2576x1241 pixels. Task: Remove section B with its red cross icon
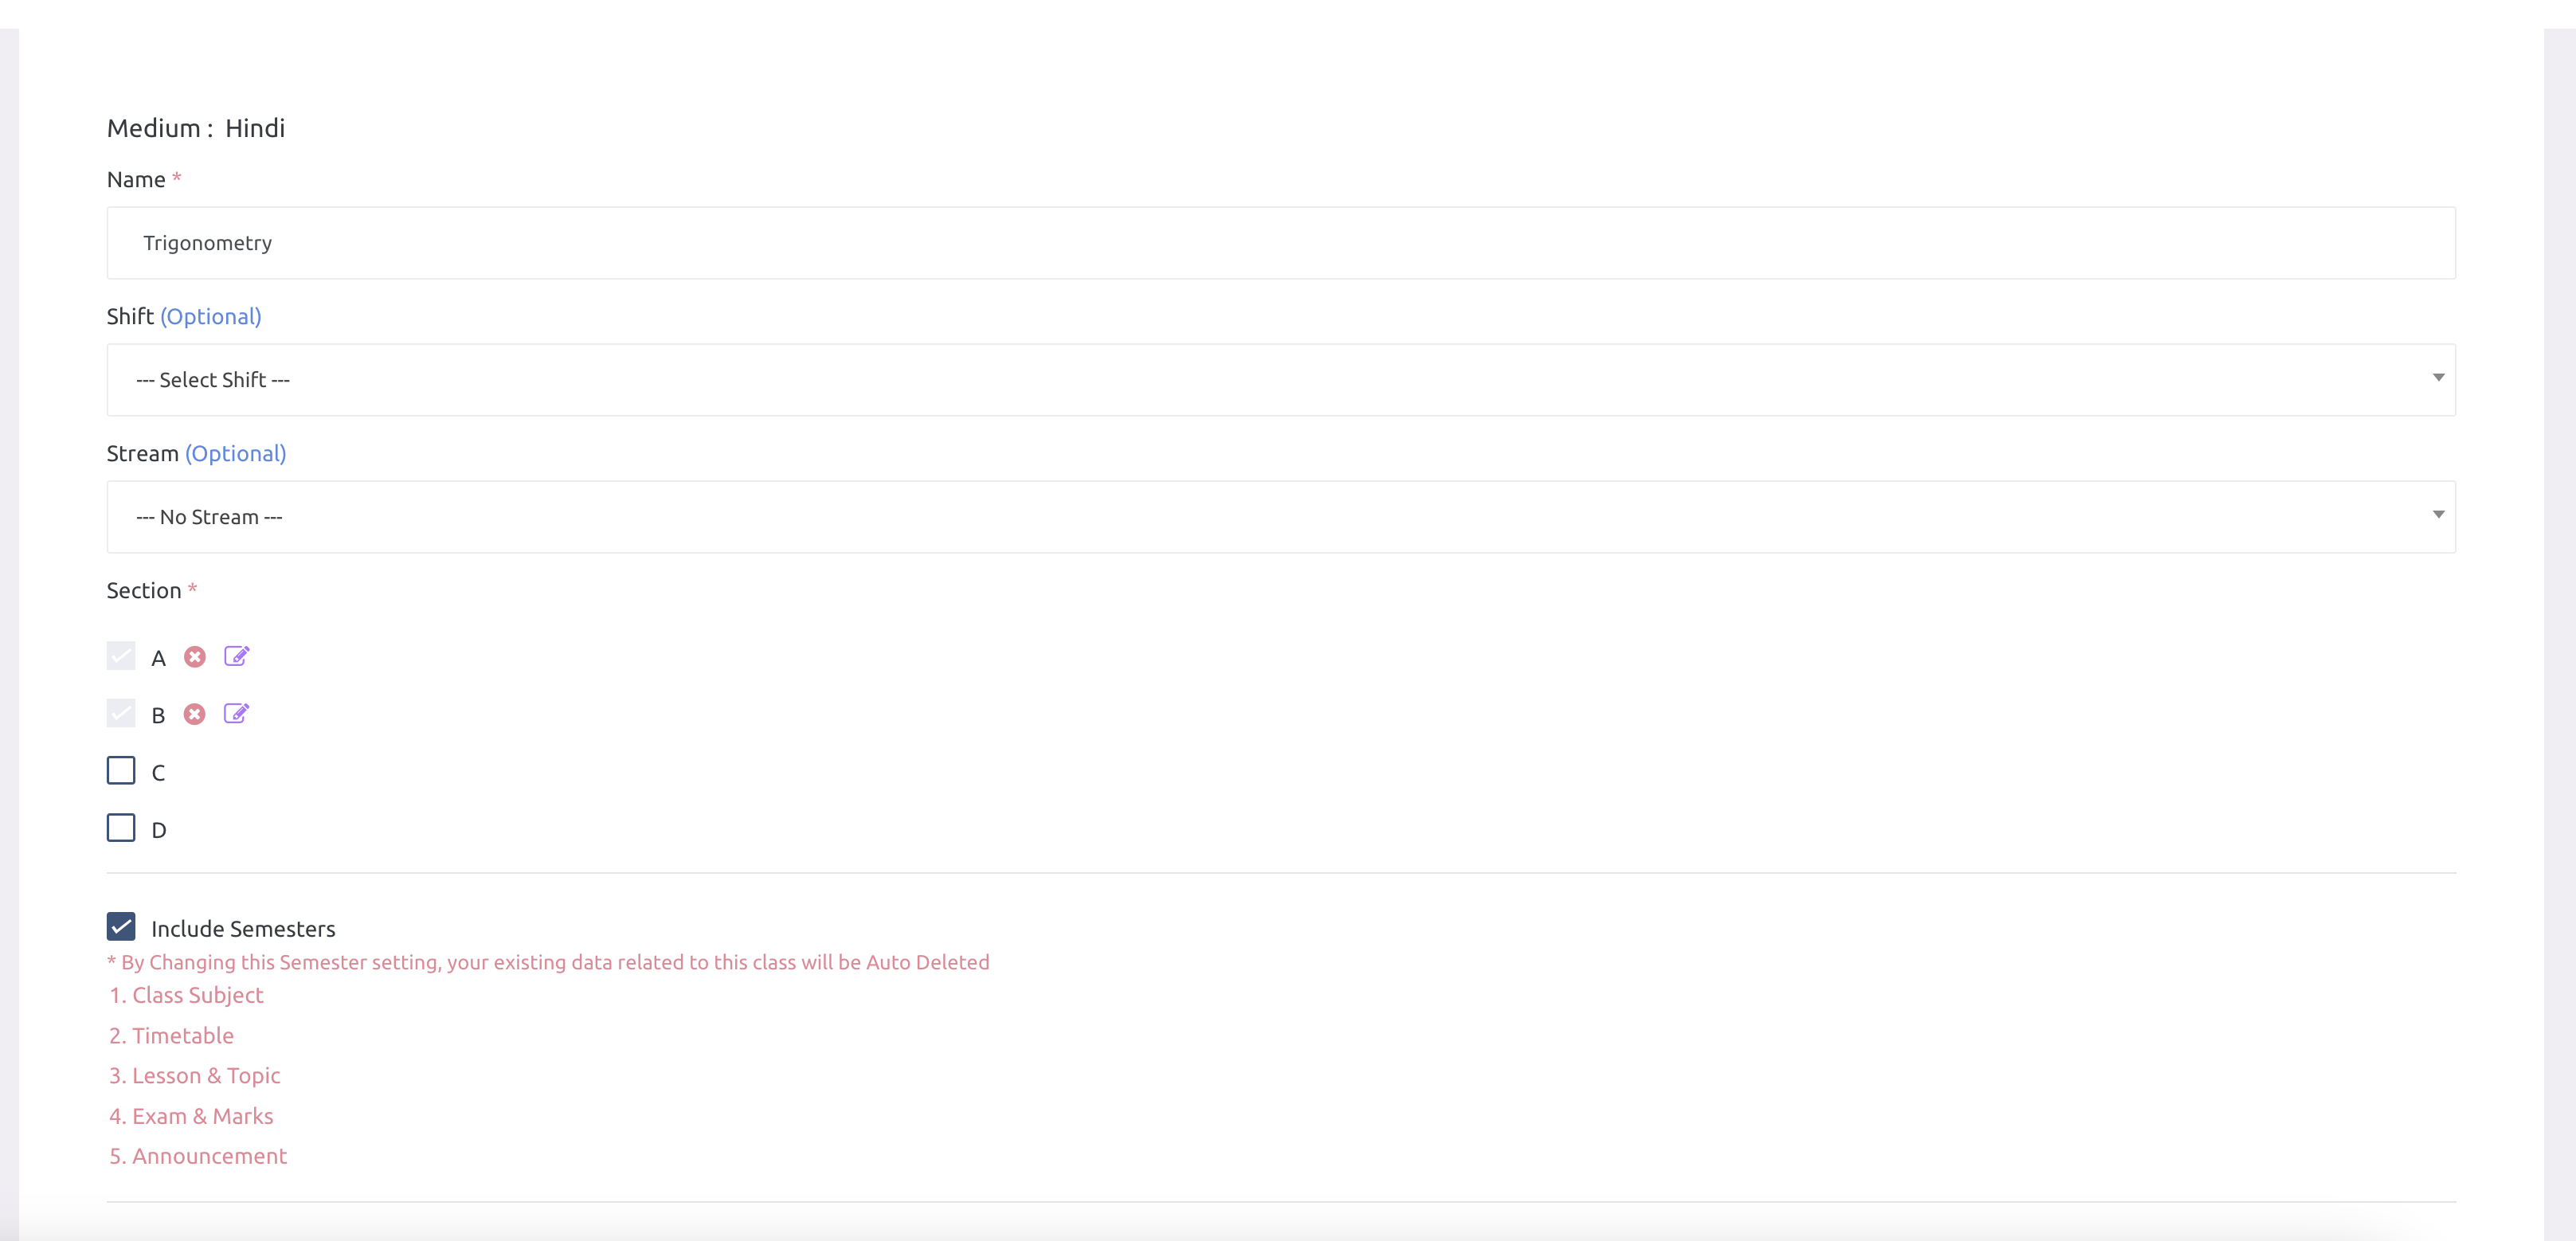click(195, 714)
